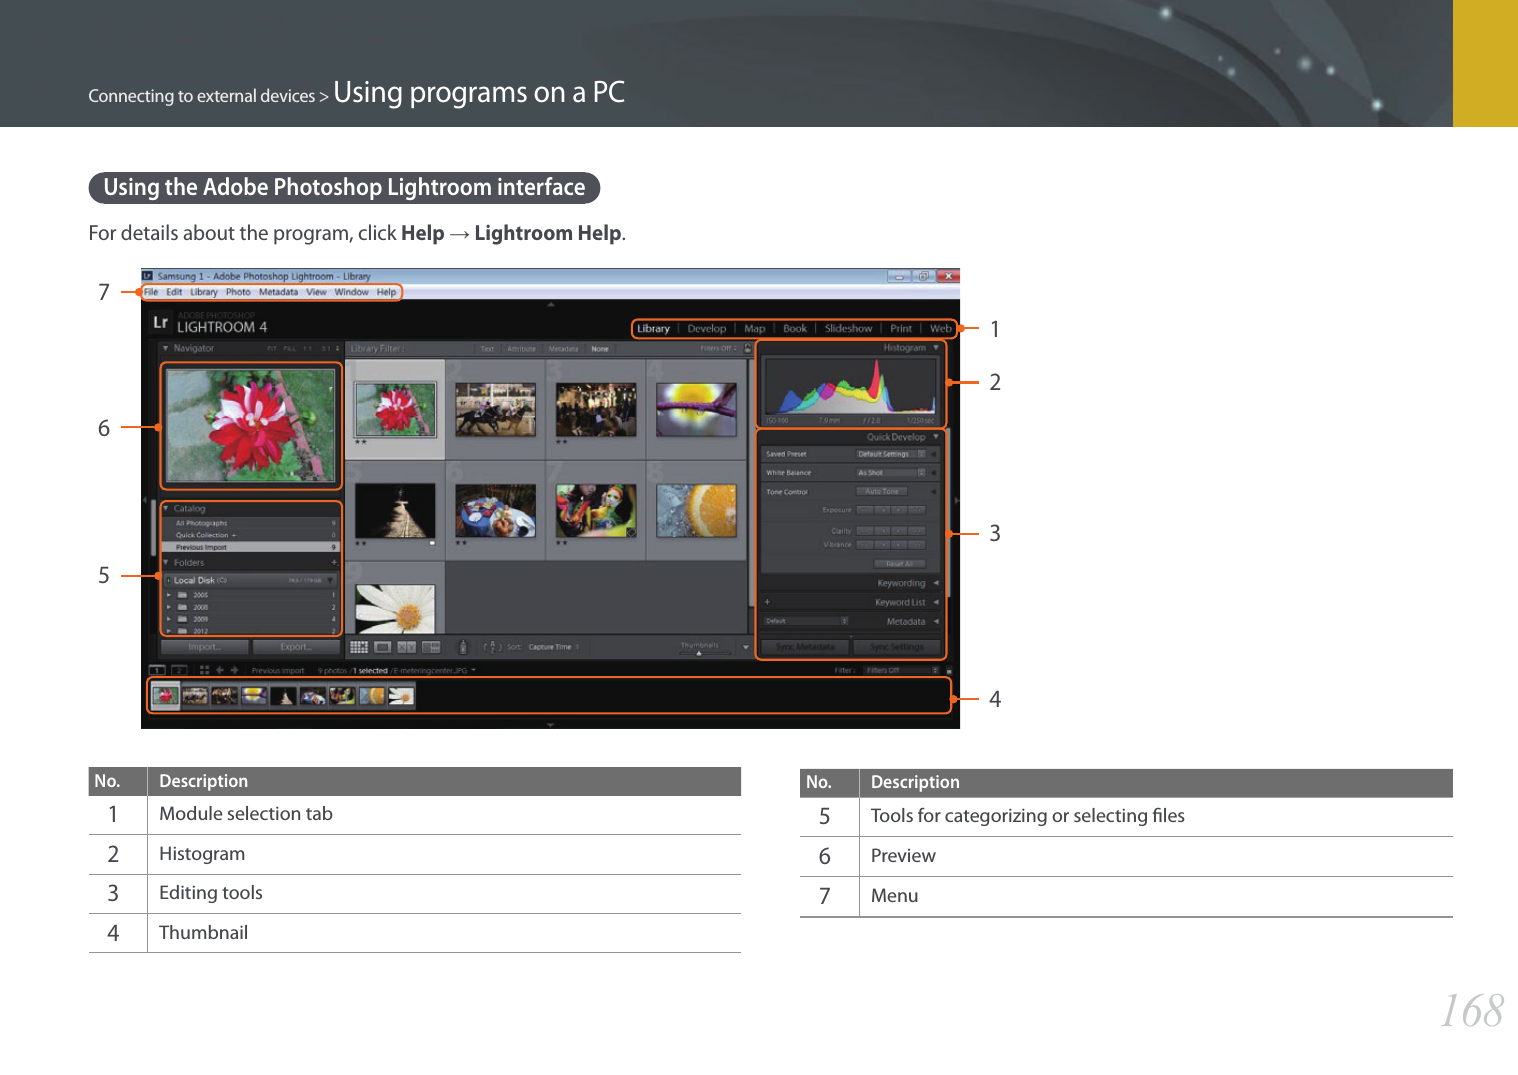Set Navigator zoom to 1:1
Screen dimensions: 1518x1075
(x=308, y=349)
